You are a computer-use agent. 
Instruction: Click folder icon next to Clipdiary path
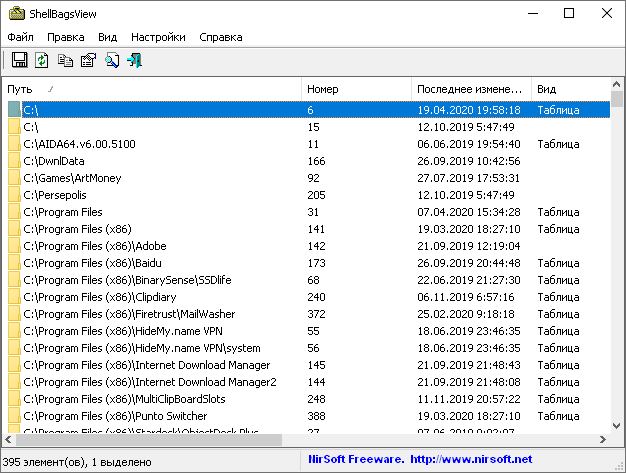tap(14, 297)
